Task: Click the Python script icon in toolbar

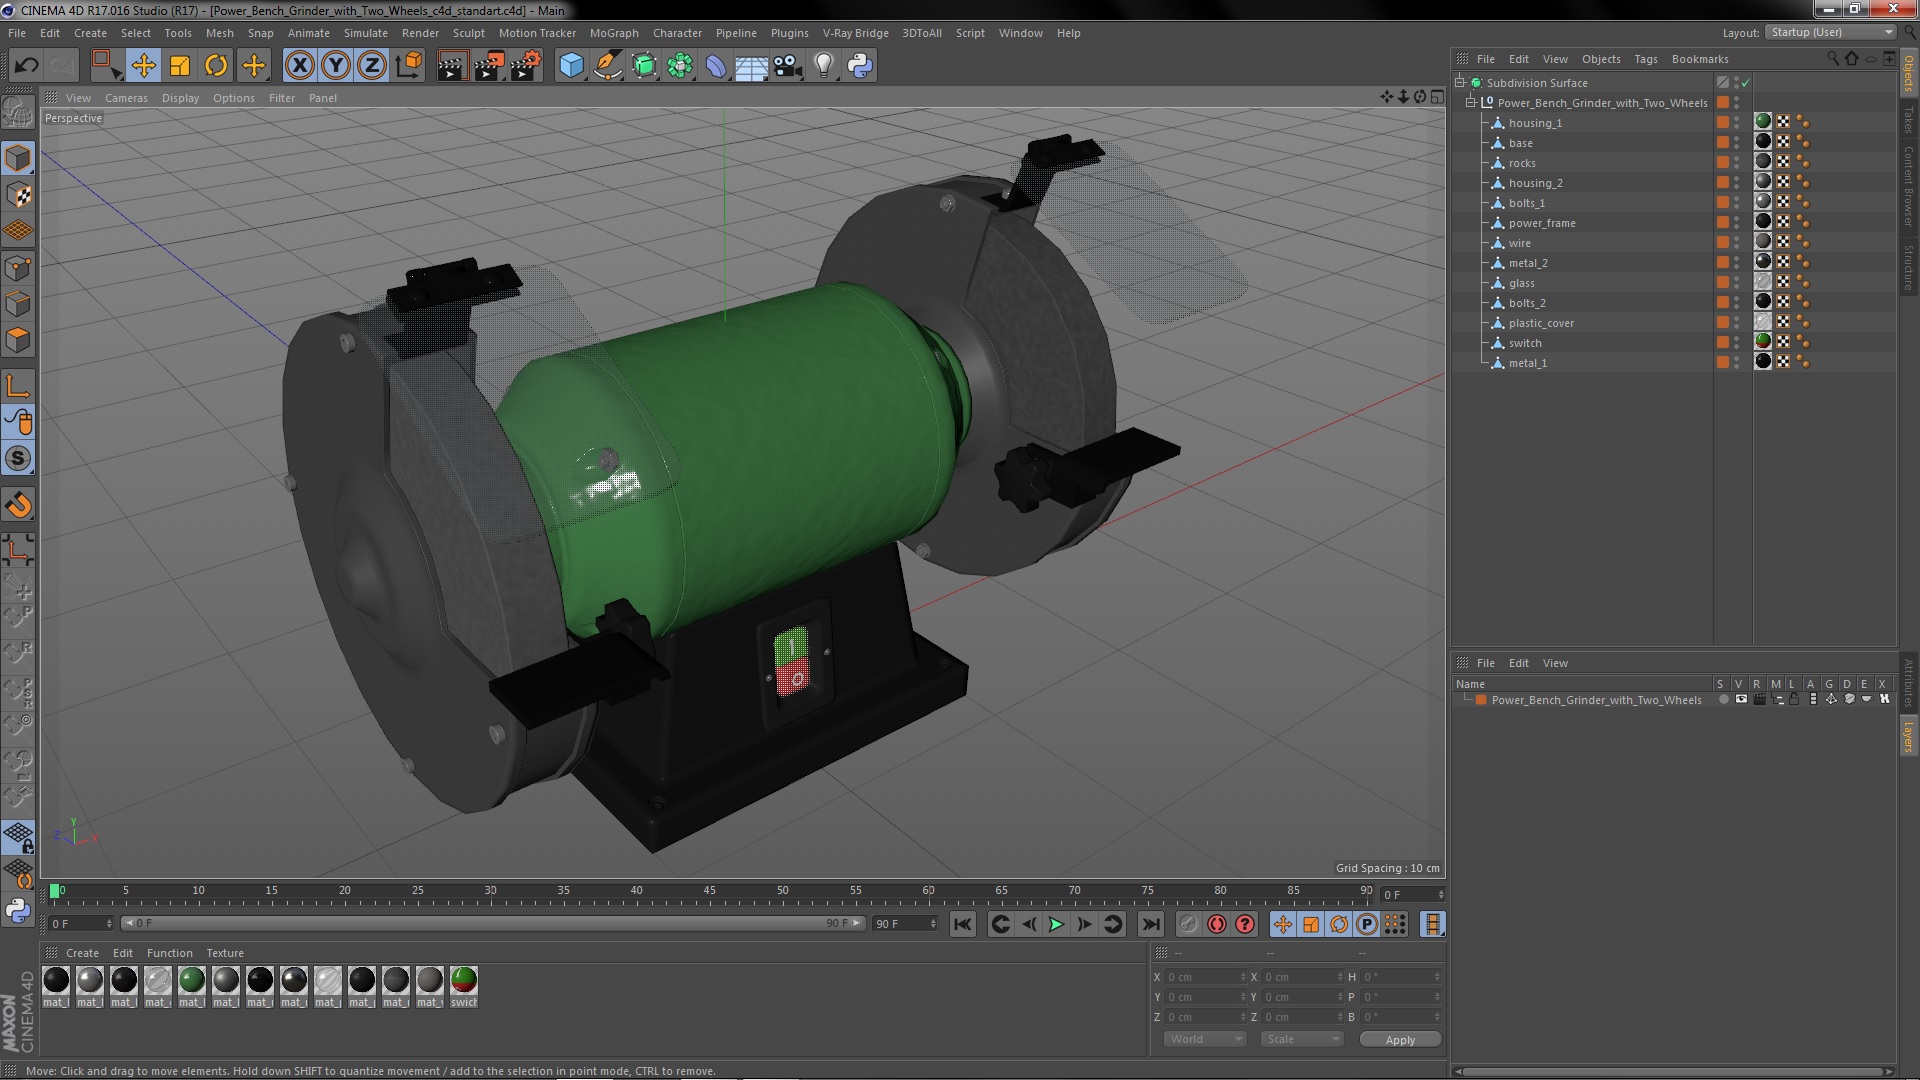Action: pyautogui.click(x=860, y=66)
